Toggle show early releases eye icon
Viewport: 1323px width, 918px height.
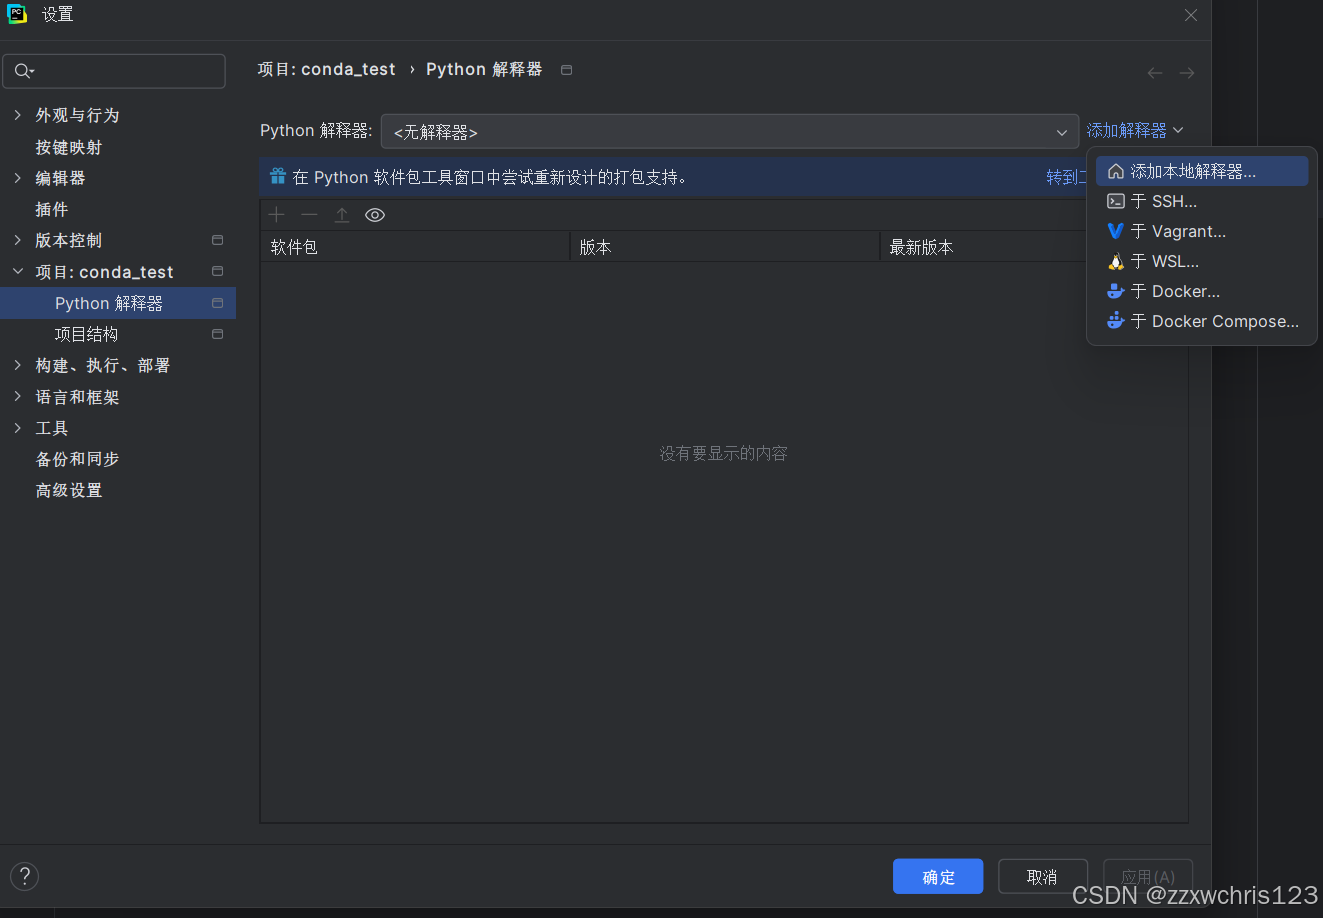375,215
